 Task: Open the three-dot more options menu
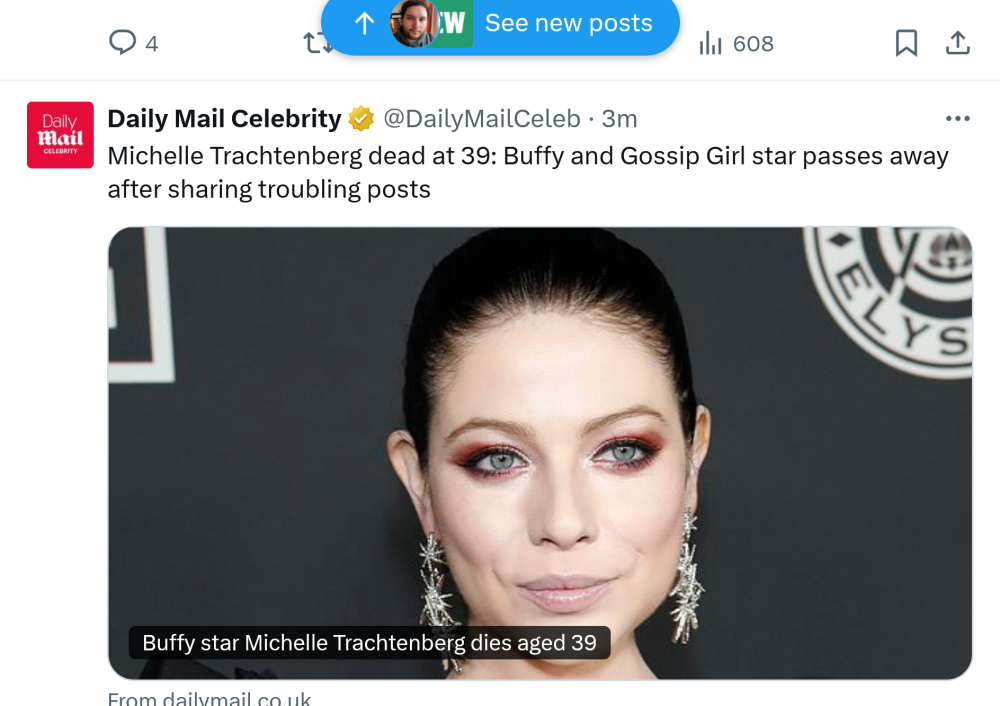(x=957, y=119)
